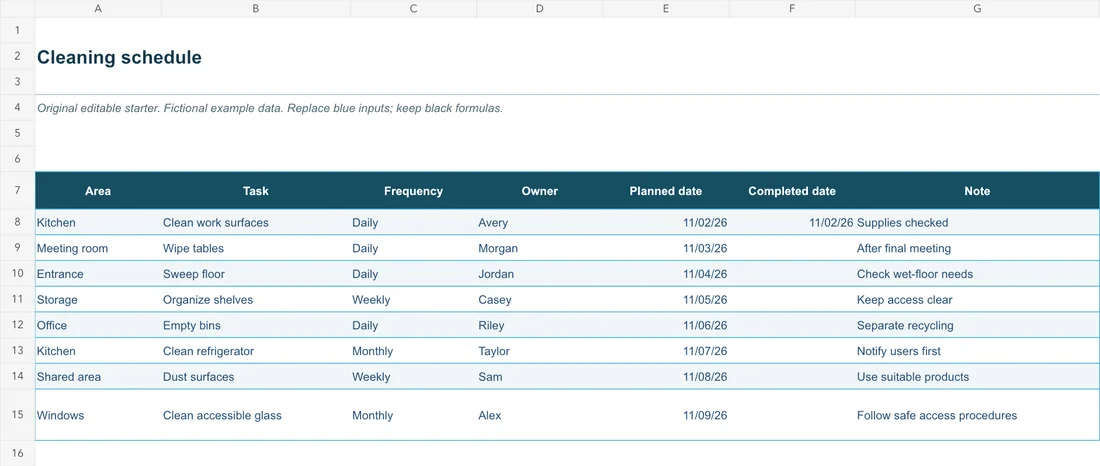Click the 'Supplies checked' note cell
The width and height of the screenshot is (1100, 466).
click(977, 222)
